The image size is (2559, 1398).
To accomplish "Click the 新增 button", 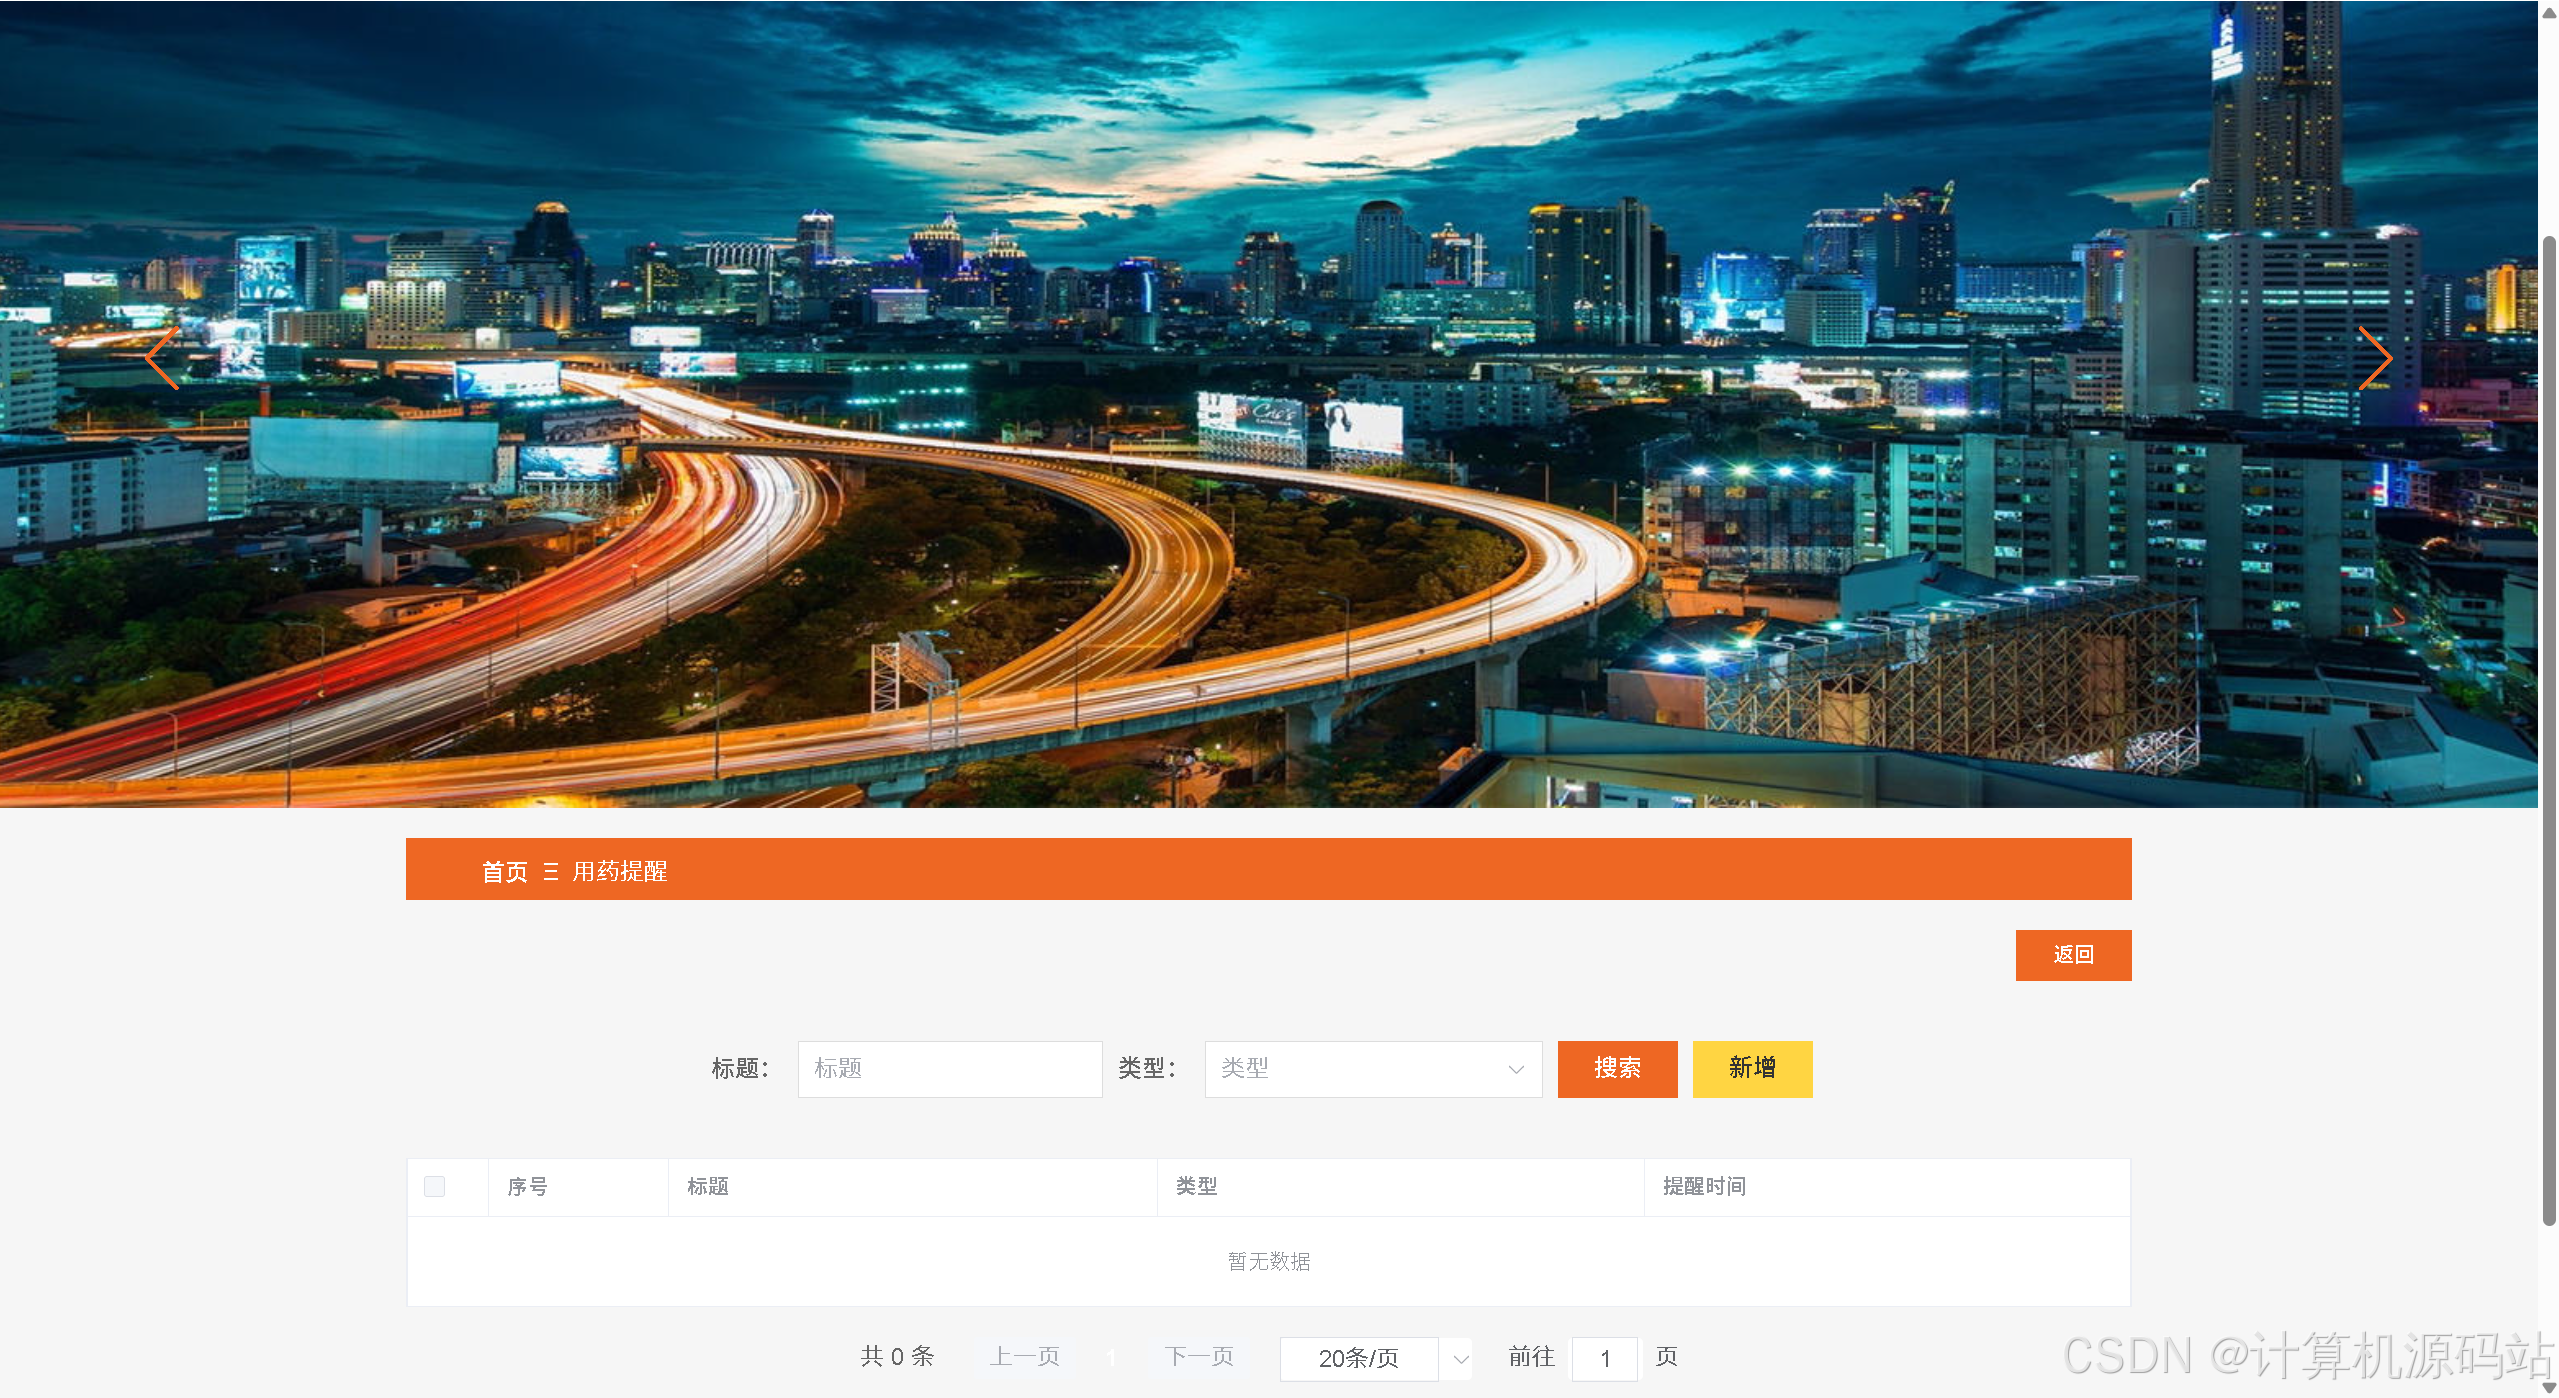I will point(1752,1069).
